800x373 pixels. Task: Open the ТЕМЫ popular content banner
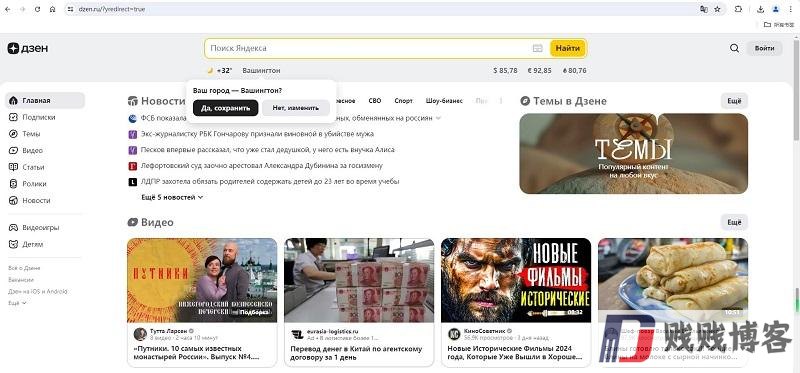(634, 154)
